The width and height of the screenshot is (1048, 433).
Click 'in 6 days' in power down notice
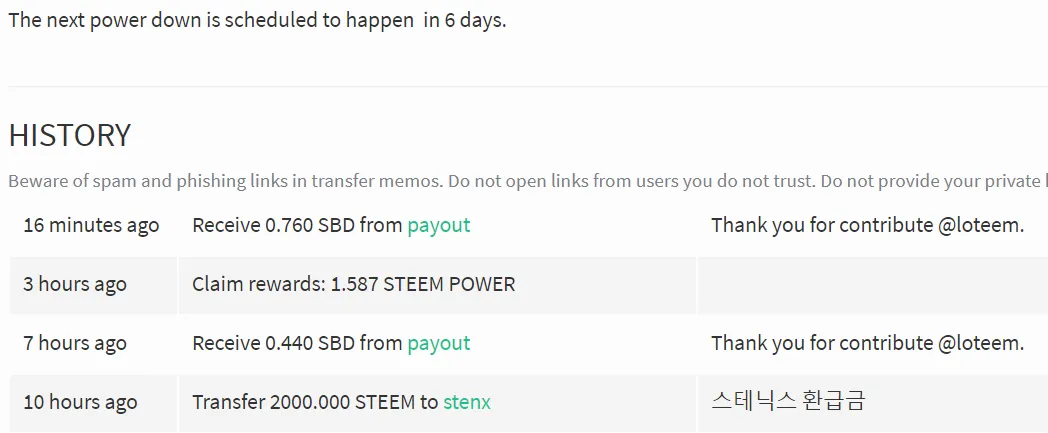click(465, 20)
